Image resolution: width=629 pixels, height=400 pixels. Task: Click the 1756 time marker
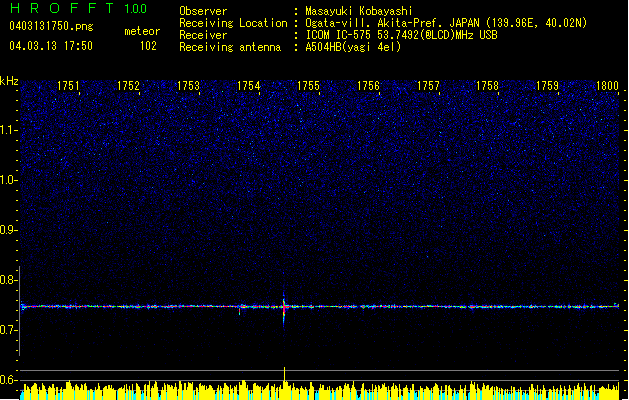click(368, 86)
